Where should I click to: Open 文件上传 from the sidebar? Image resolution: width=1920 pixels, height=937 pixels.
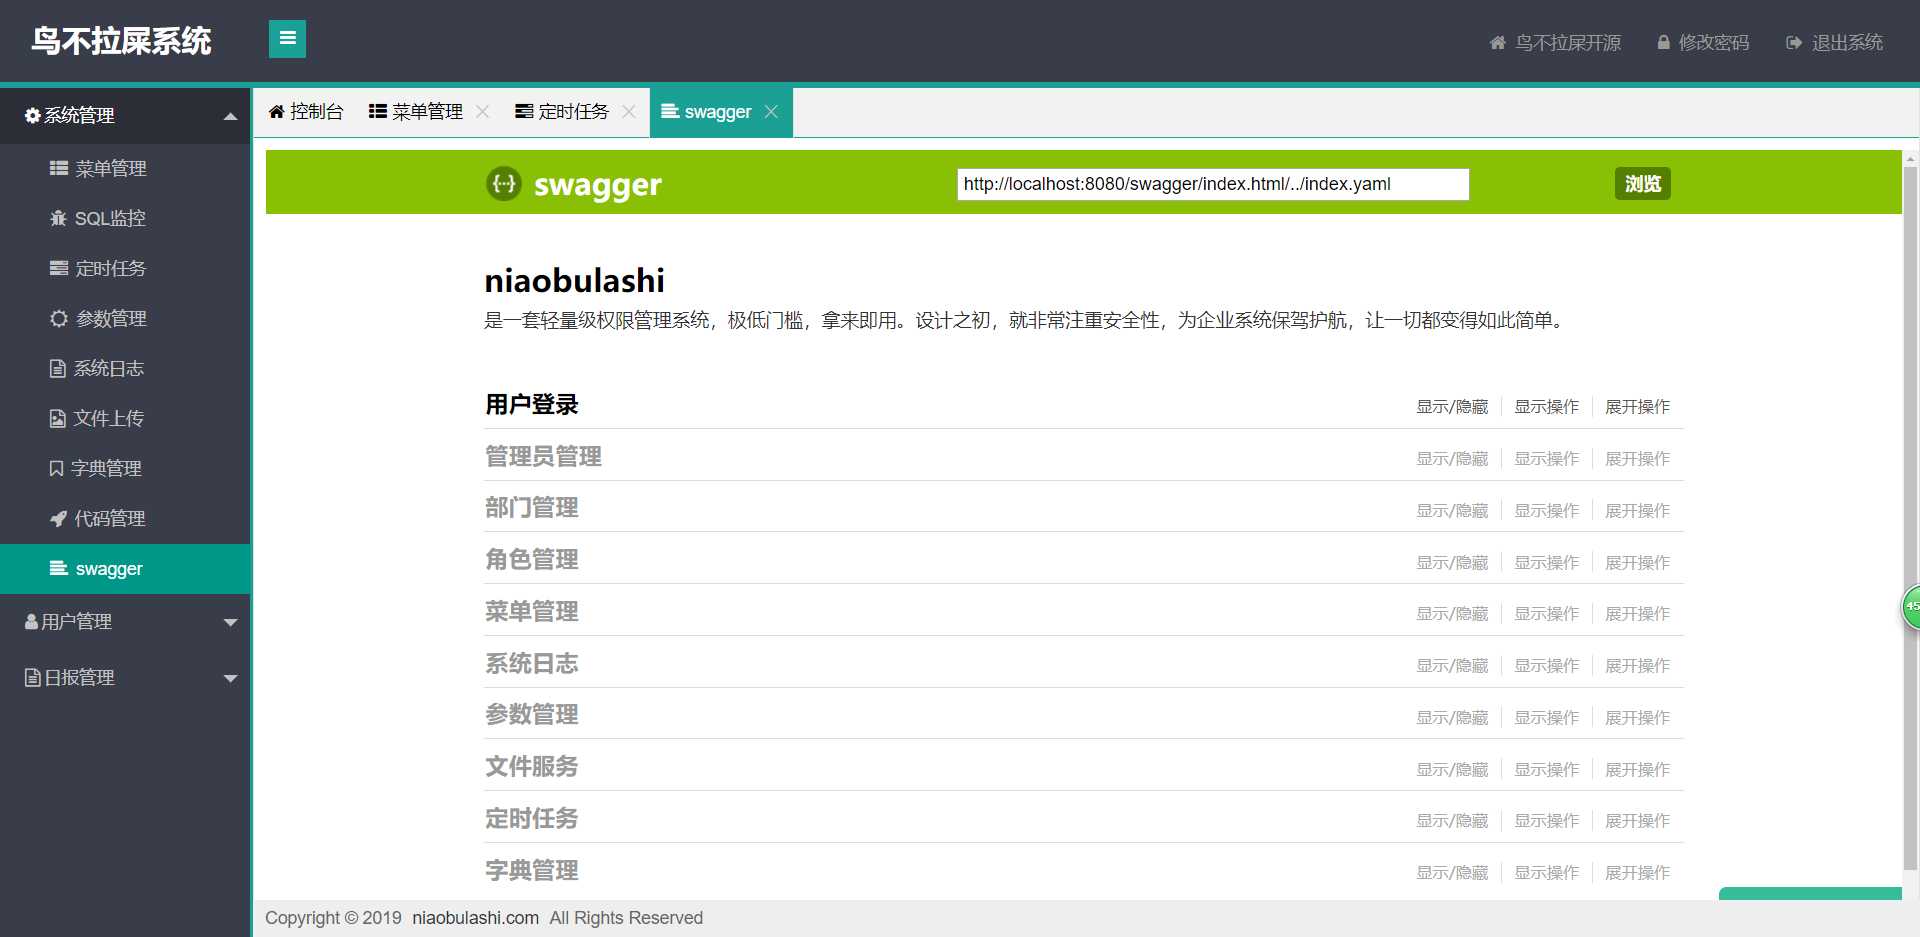pyautogui.click(x=125, y=418)
